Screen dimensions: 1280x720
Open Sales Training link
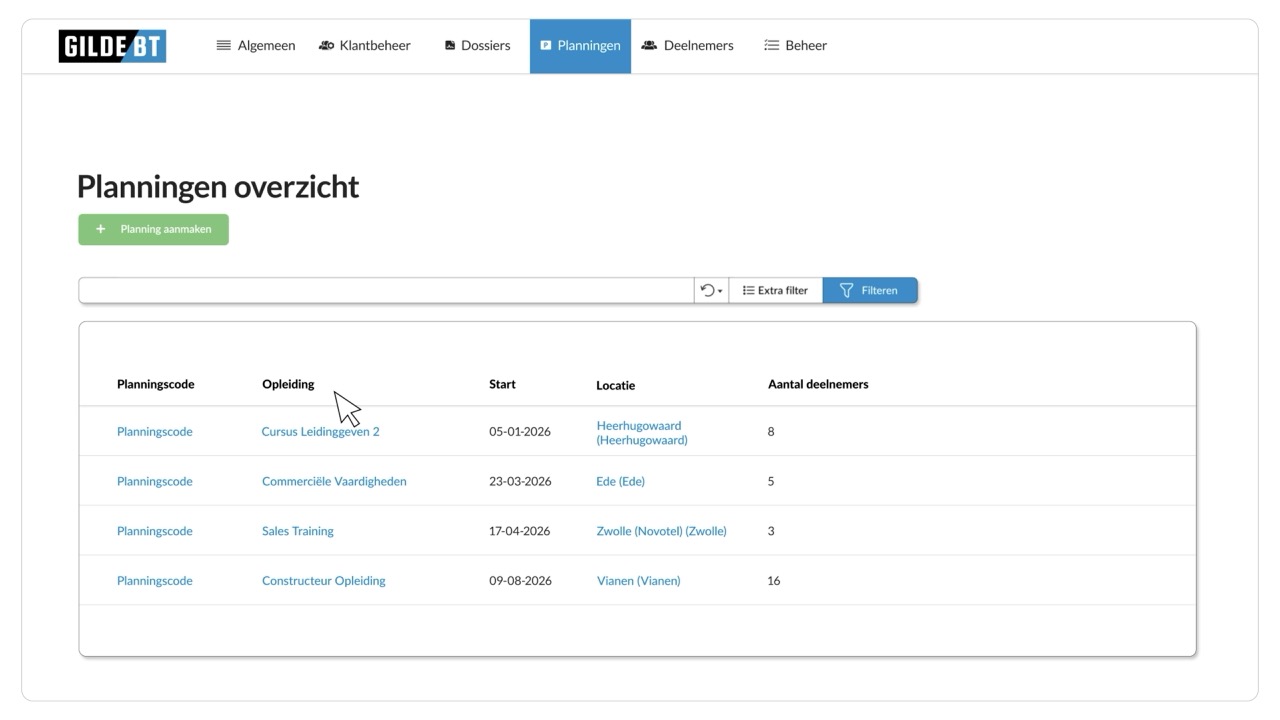click(298, 531)
